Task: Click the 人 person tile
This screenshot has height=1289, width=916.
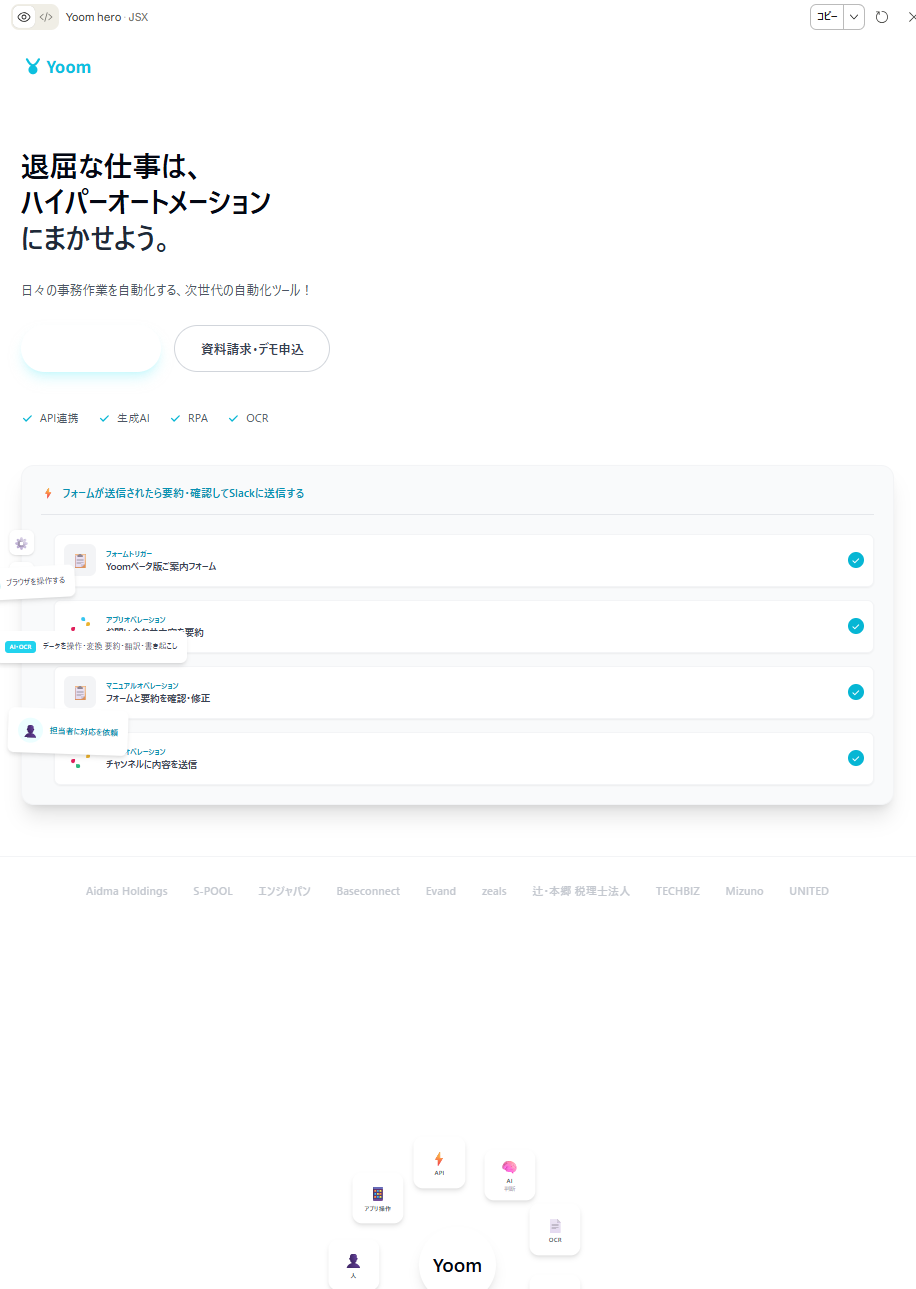Action: click(x=353, y=1265)
